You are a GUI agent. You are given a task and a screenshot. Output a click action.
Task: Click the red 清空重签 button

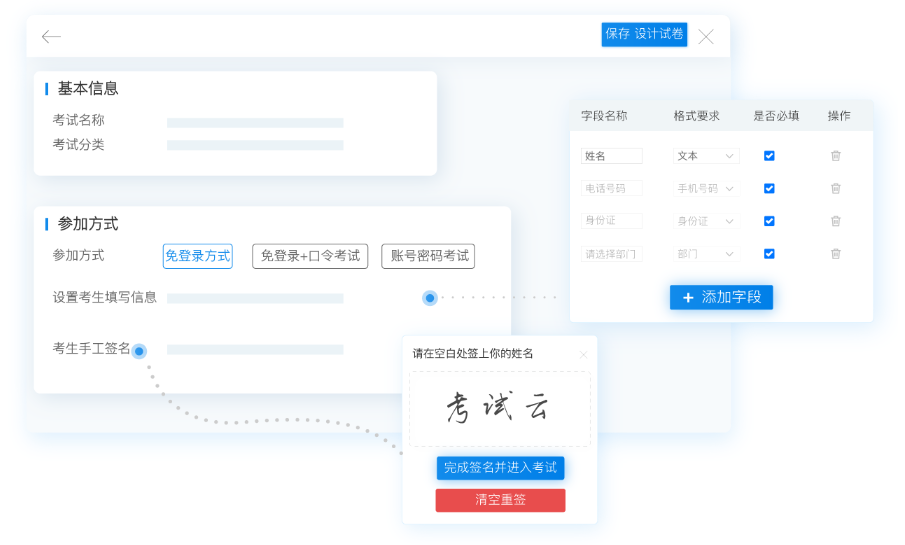pyautogui.click(x=500, y=500)
